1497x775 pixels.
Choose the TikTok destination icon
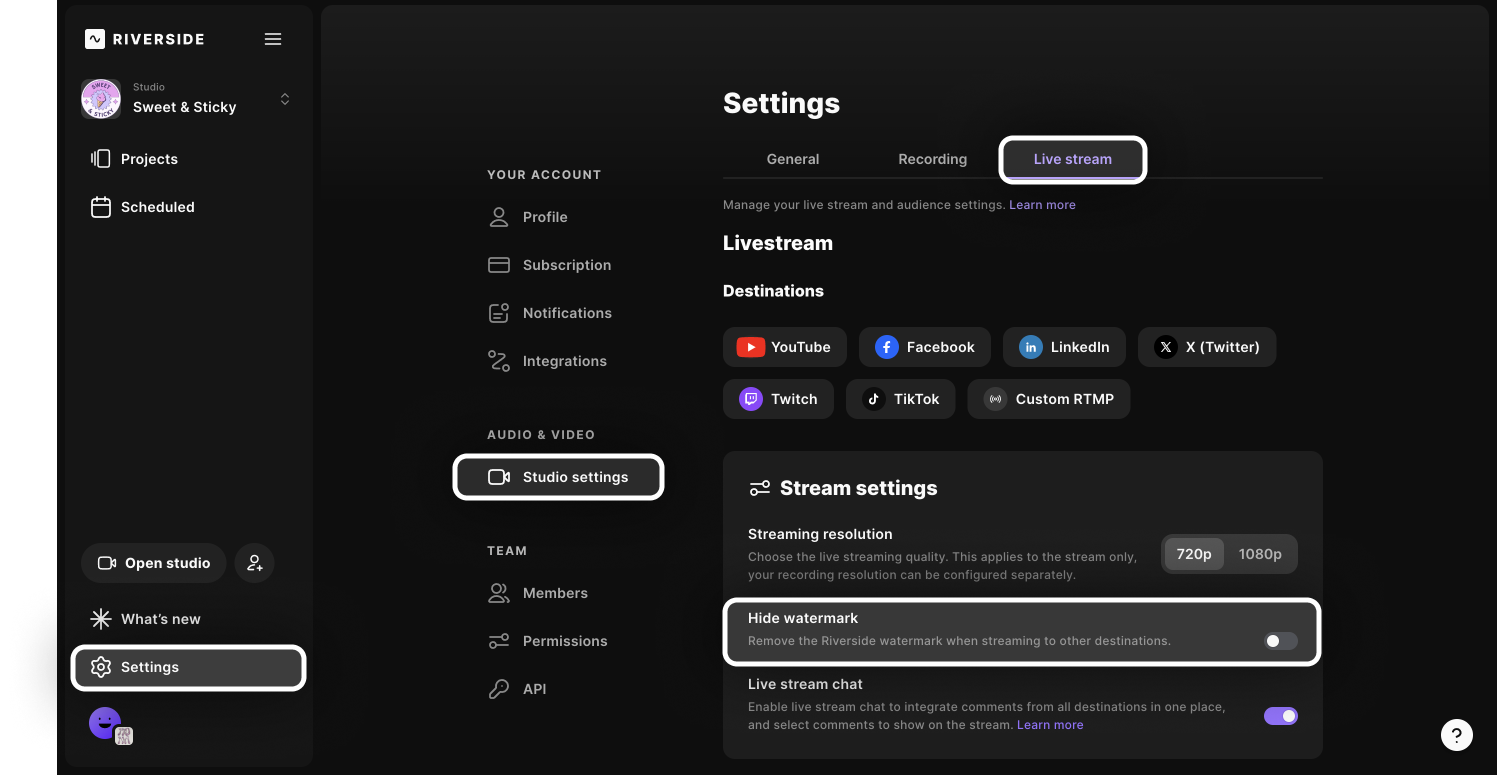pyautogui.click(x=874, y=399)
